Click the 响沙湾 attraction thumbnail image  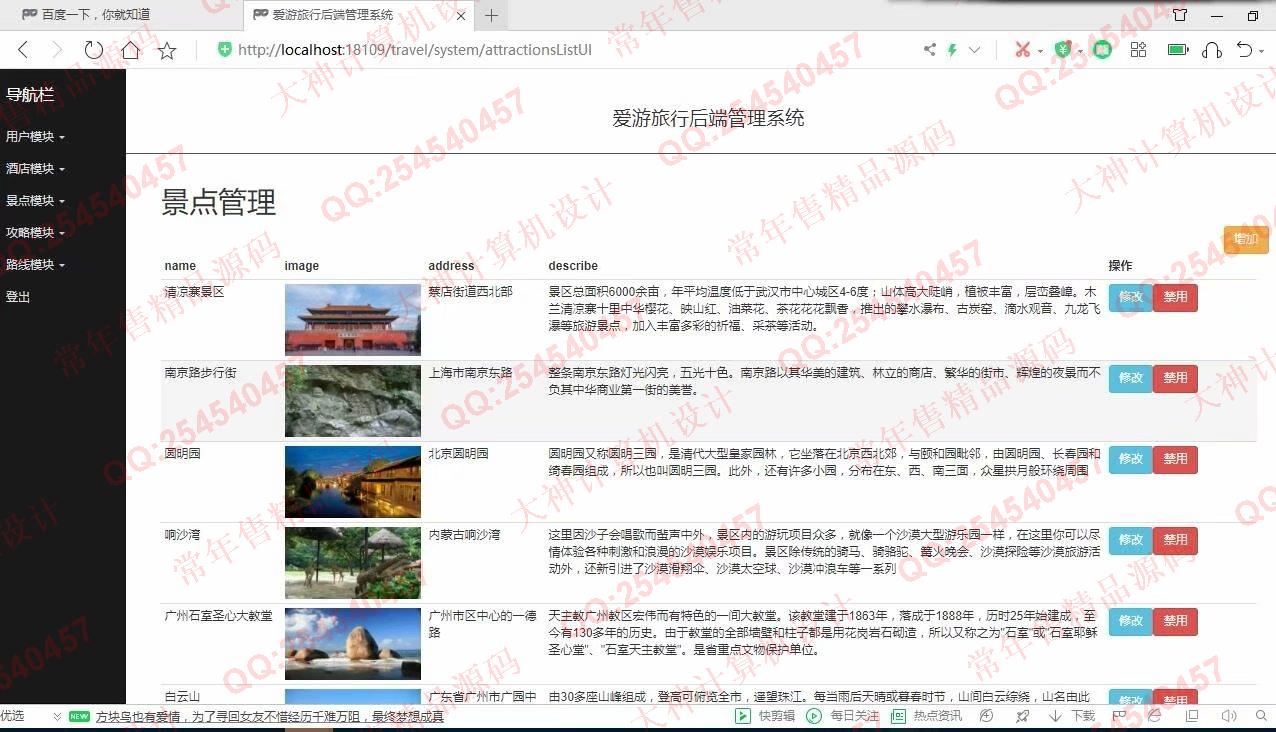[x=352, y=563]
